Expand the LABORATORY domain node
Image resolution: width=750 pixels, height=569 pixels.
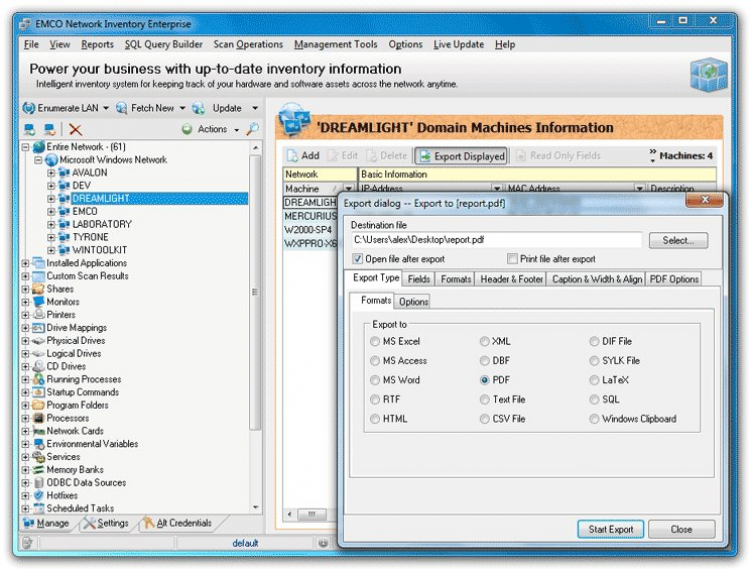coord(51,224)
